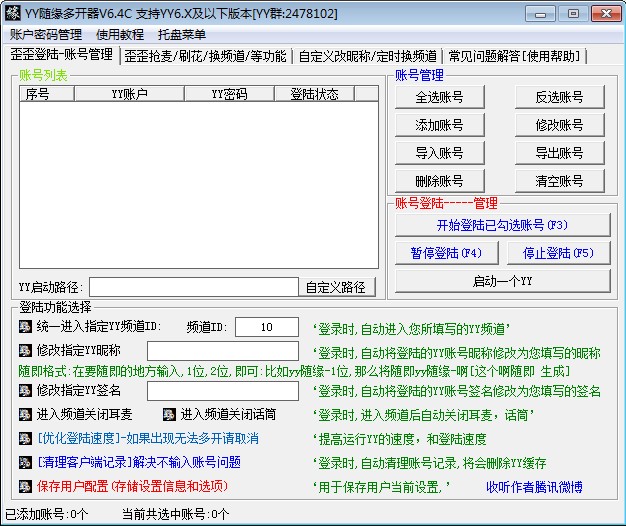The height and width of the screenshot is (526, 626).
Task: Switch to the 歪歪抢麦/刷花/换频道/等功能 tab
Action: click(206, 56)
